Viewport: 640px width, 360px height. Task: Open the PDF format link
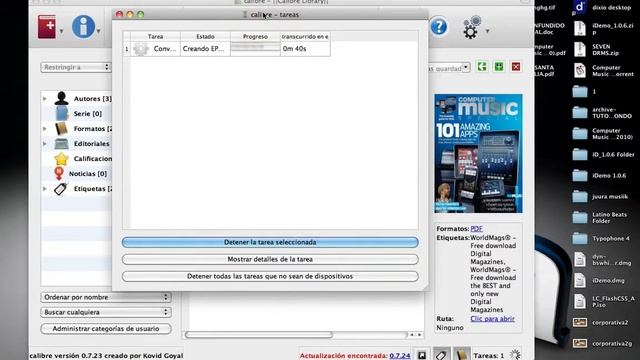point(476,229)
